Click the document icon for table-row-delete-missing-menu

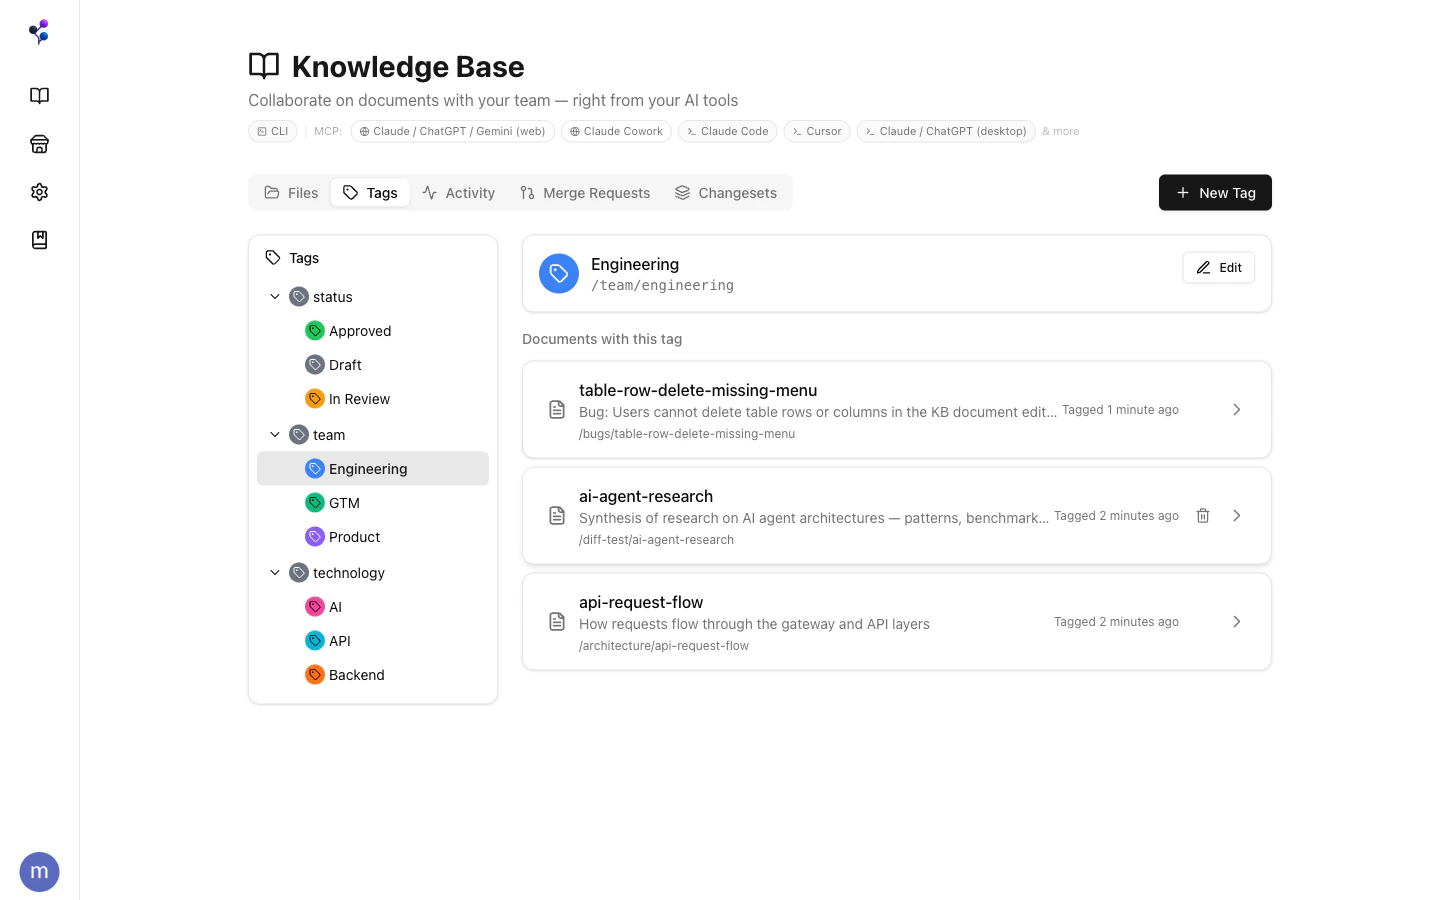click(x=557, y=410)
